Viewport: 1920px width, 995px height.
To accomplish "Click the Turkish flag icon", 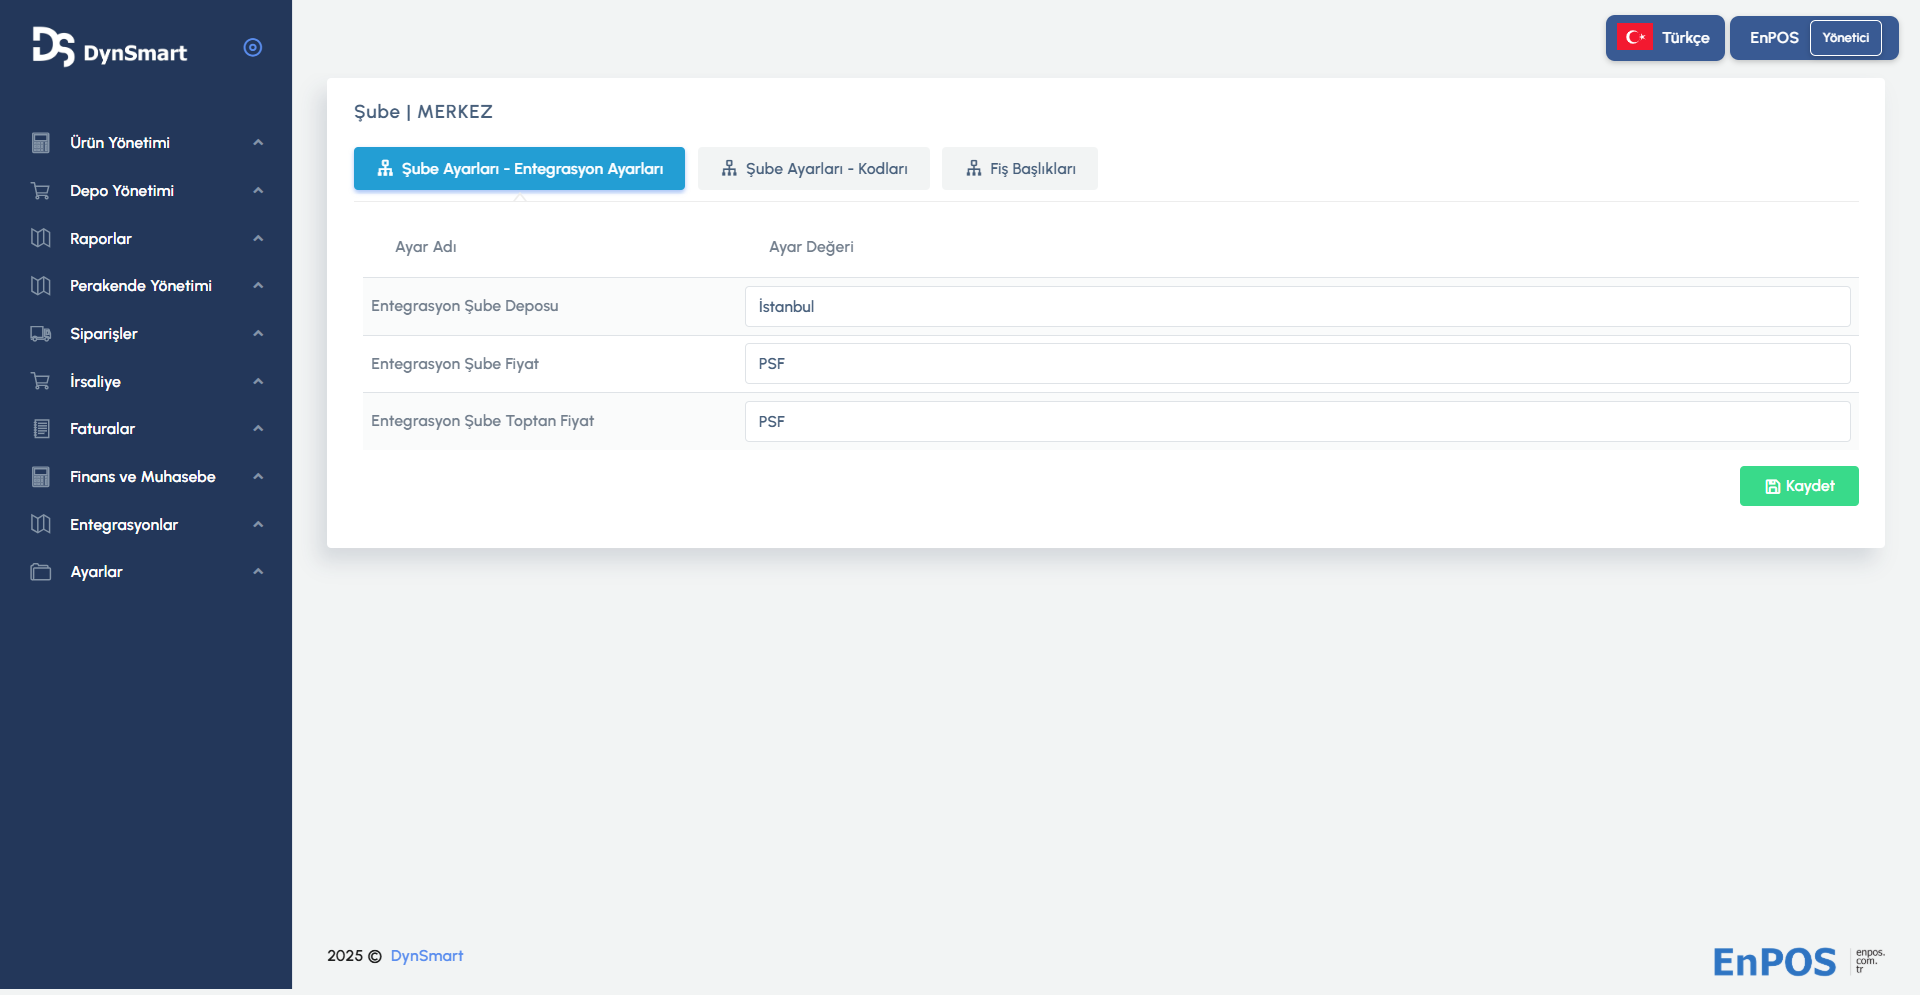I will [x=1635, y=38].
